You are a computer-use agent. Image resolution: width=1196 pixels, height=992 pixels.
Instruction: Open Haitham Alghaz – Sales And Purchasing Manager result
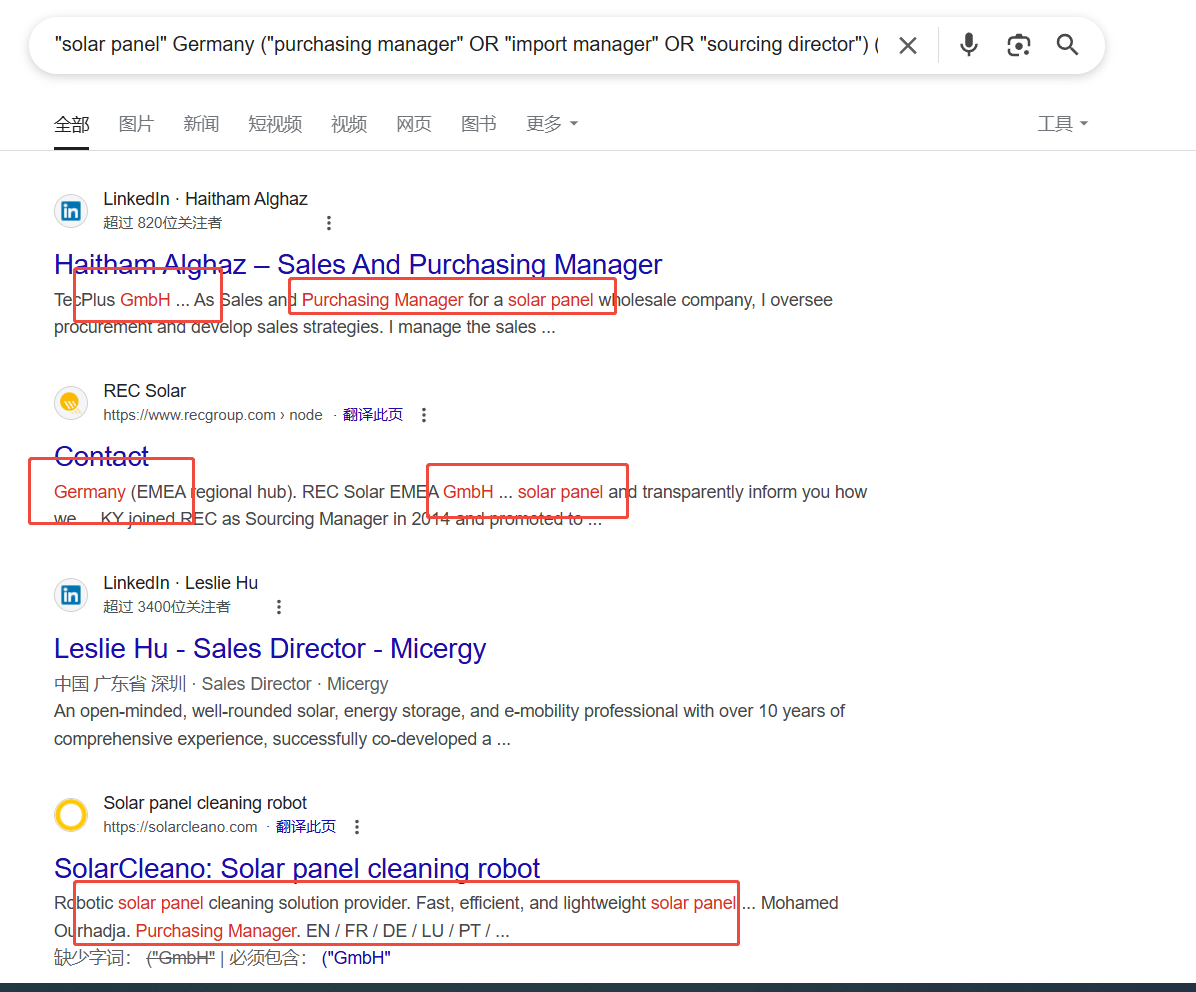358,264
